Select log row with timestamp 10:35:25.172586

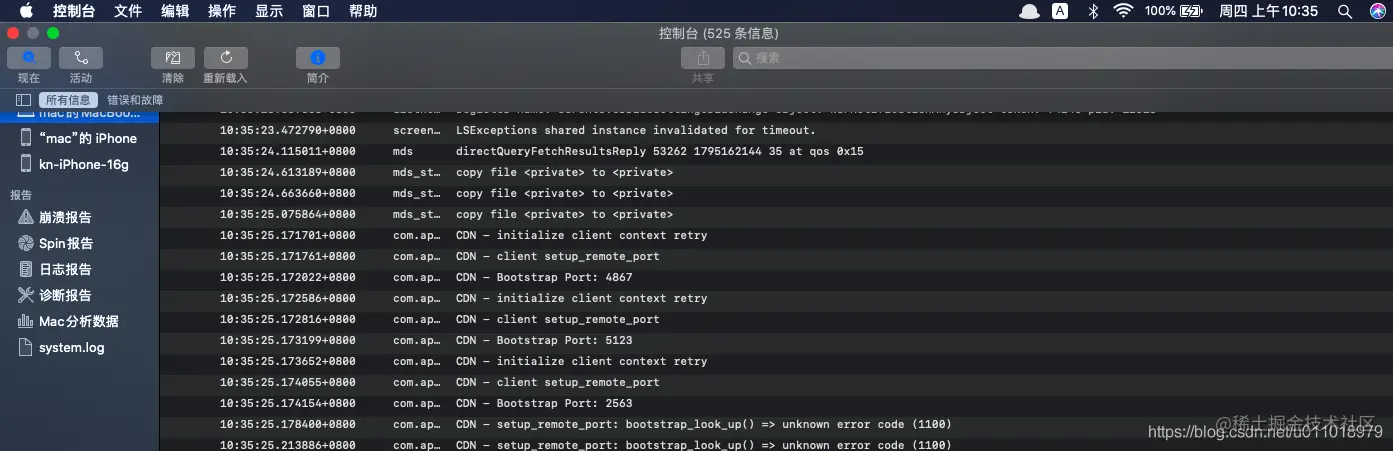(x=776, y=298)
